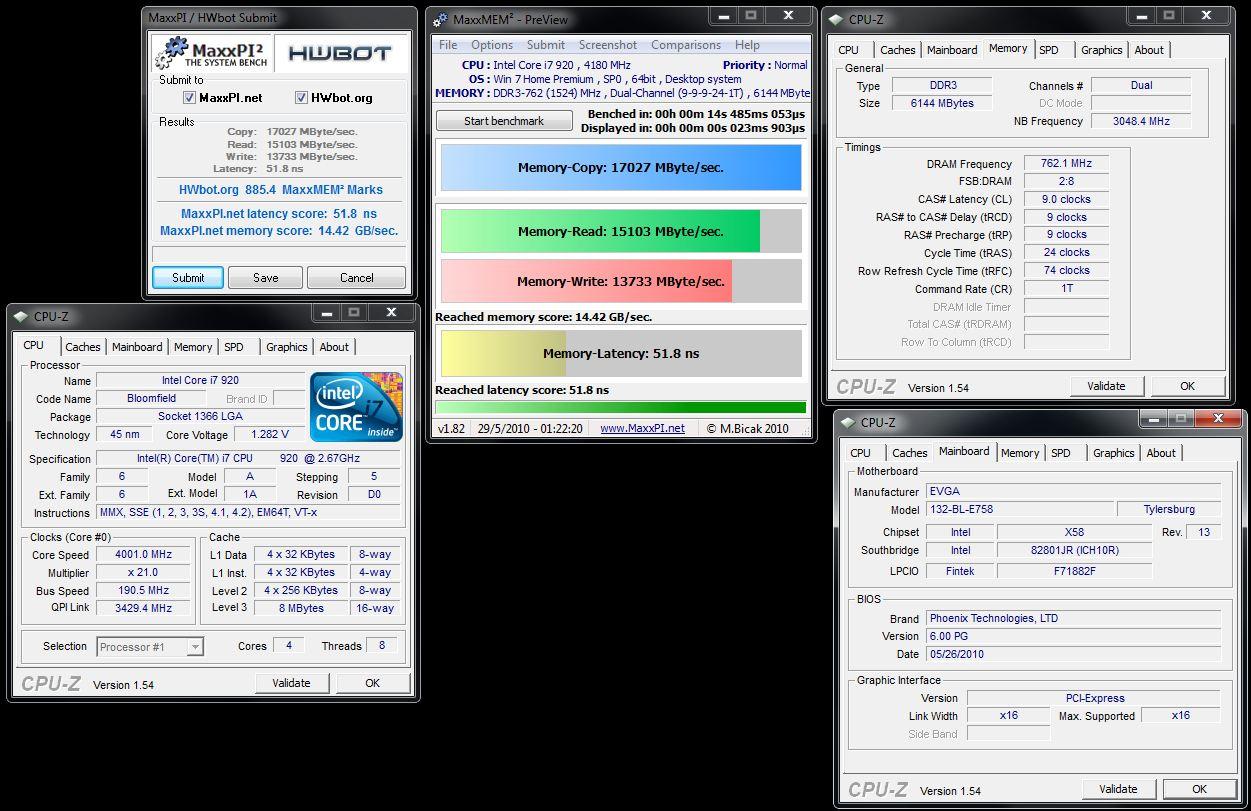Close the CPU-Z Mainboard window
The image size is (1251, 811).
pos(1219,418)
